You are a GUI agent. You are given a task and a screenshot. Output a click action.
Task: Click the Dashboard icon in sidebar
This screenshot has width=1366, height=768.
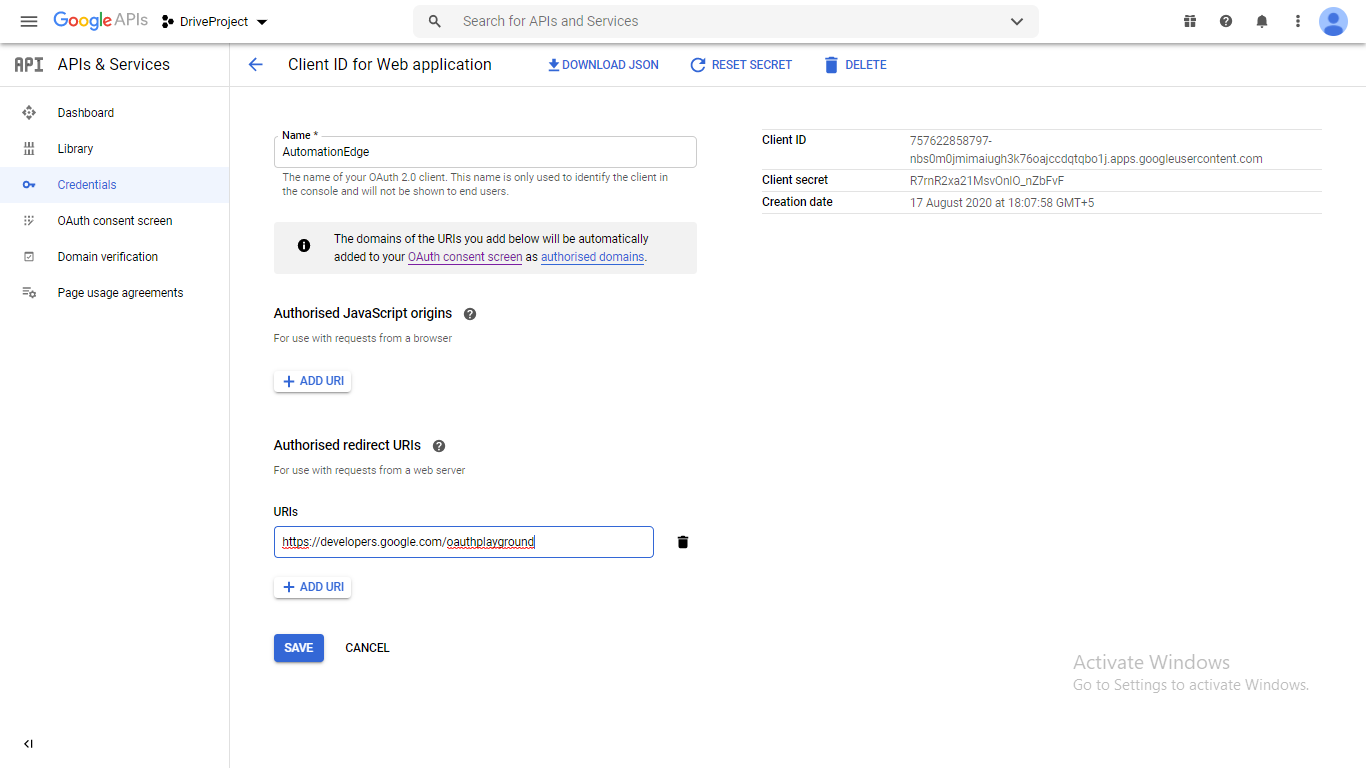pos(29,113)
